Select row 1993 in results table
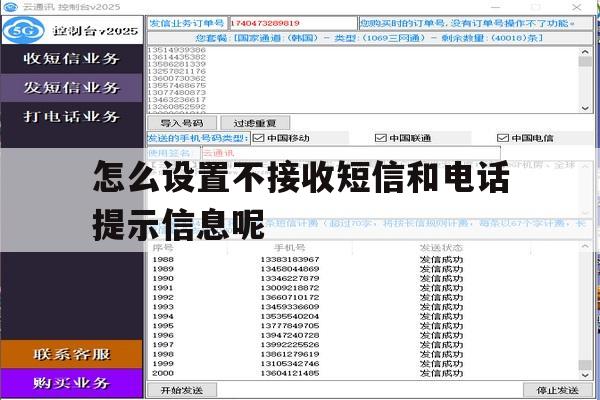This screenshot has height=400, width=600. 364,307
